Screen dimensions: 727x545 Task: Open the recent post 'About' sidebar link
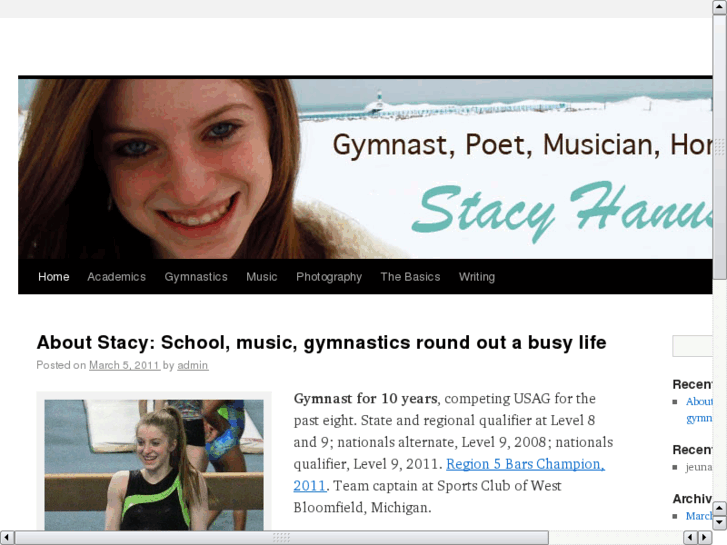(x=699, y=410)
